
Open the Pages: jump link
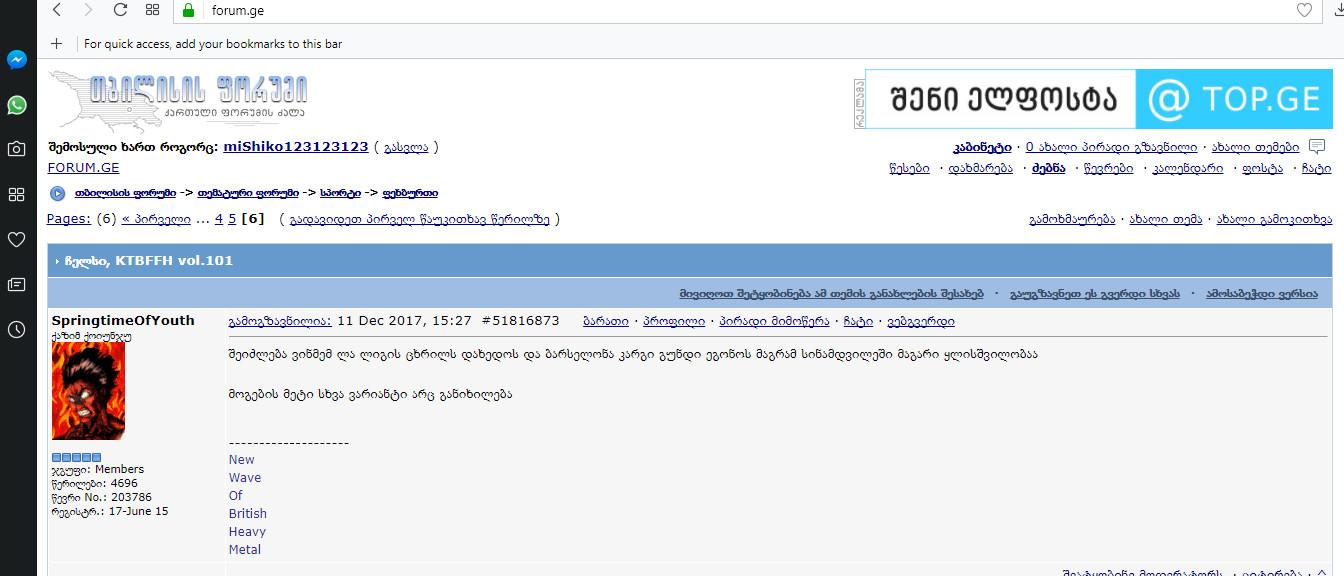pyautogui.click(x=69, y=219)
